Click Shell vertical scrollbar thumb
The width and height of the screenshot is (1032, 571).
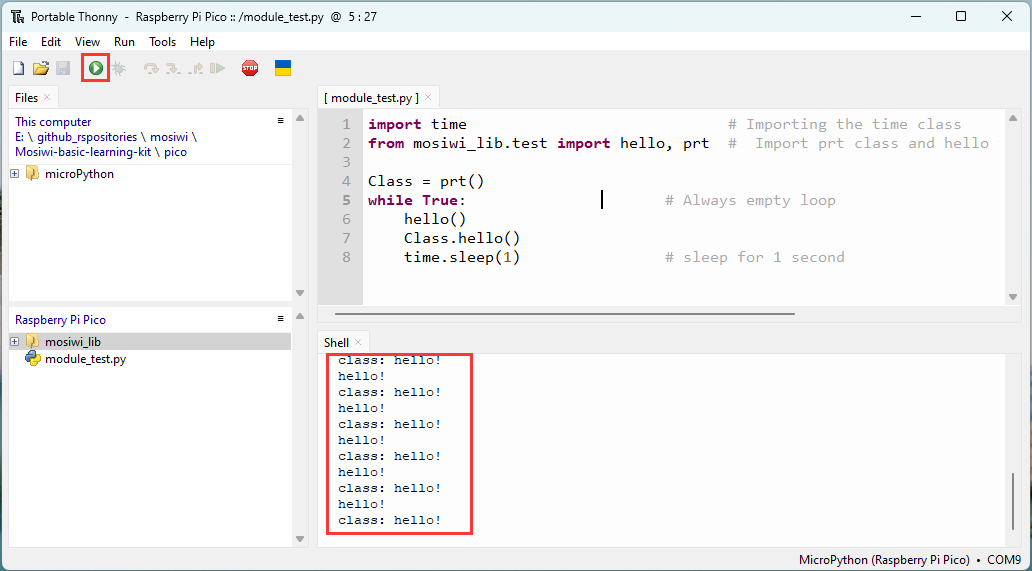tap(1014, 501)
